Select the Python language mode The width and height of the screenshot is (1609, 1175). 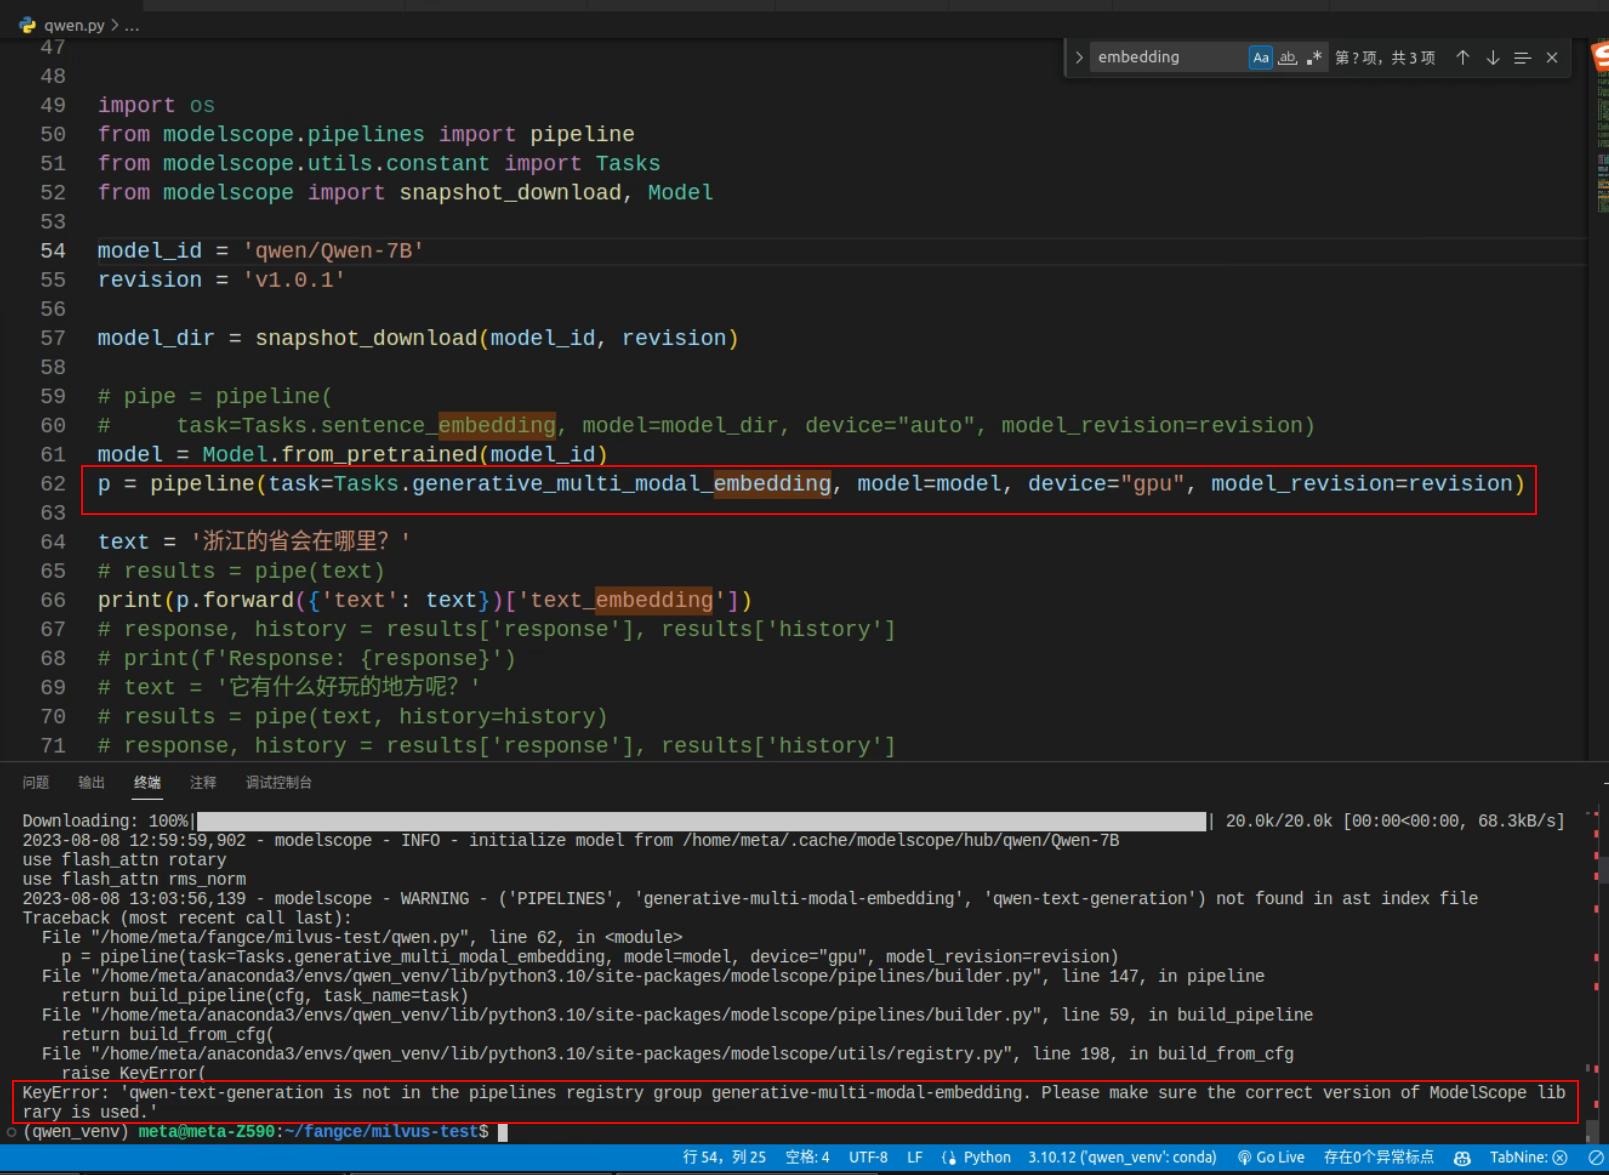[x=986, y=1157]
